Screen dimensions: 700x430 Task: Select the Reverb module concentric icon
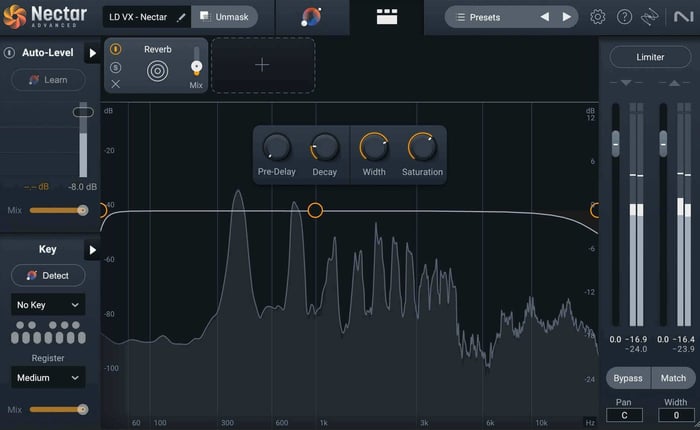158,71
